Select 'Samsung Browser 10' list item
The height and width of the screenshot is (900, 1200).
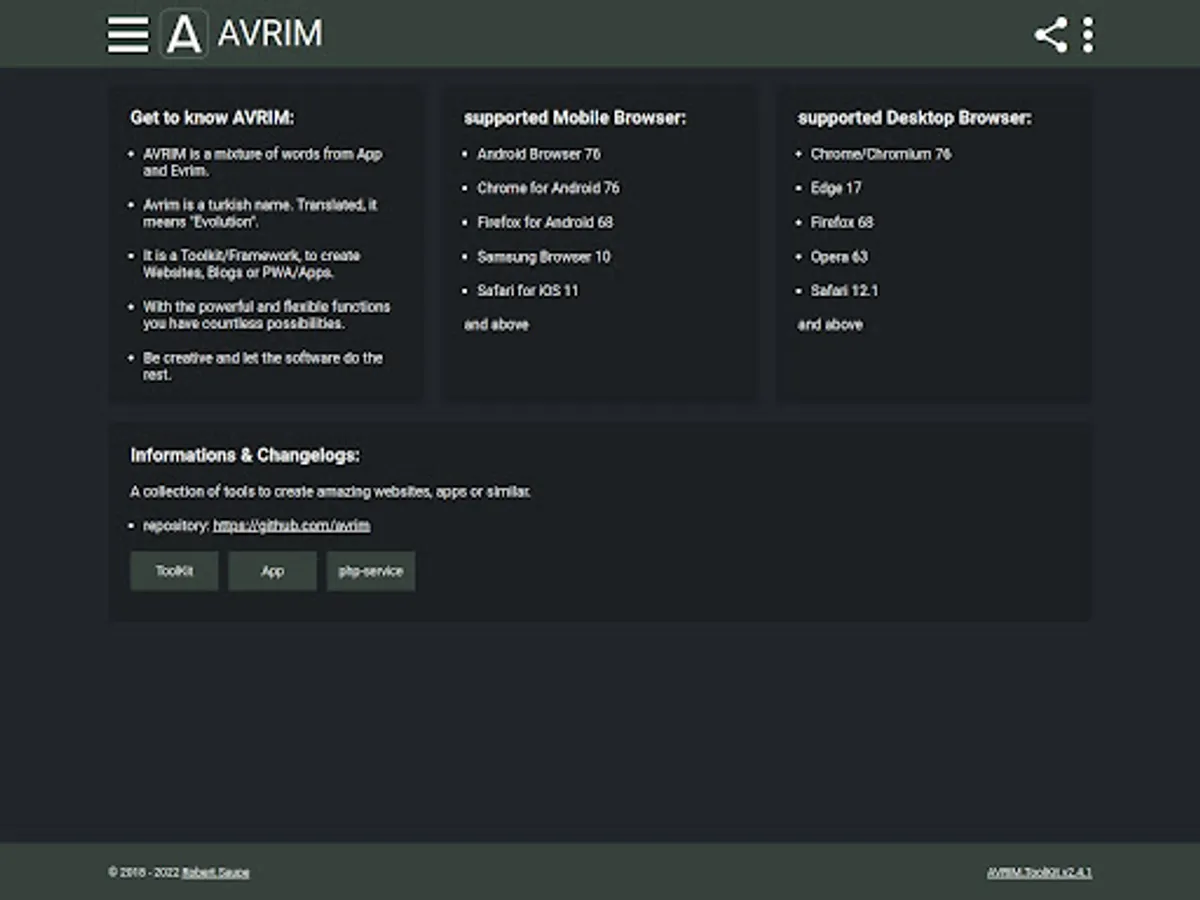[x=544, y=256]
